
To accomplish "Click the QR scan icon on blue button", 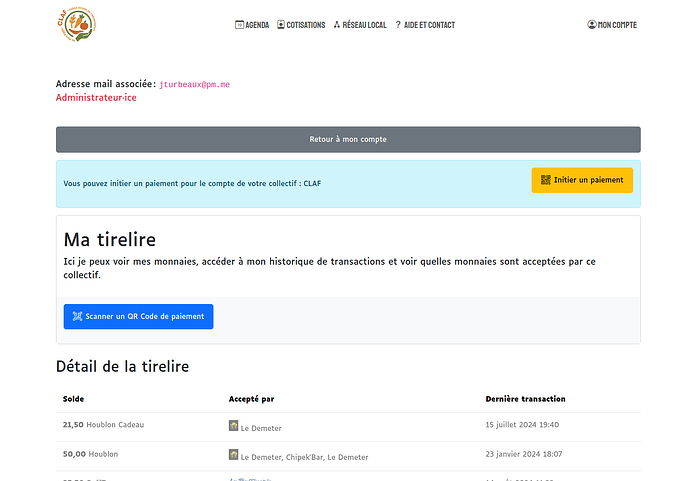I will [77, 316].
